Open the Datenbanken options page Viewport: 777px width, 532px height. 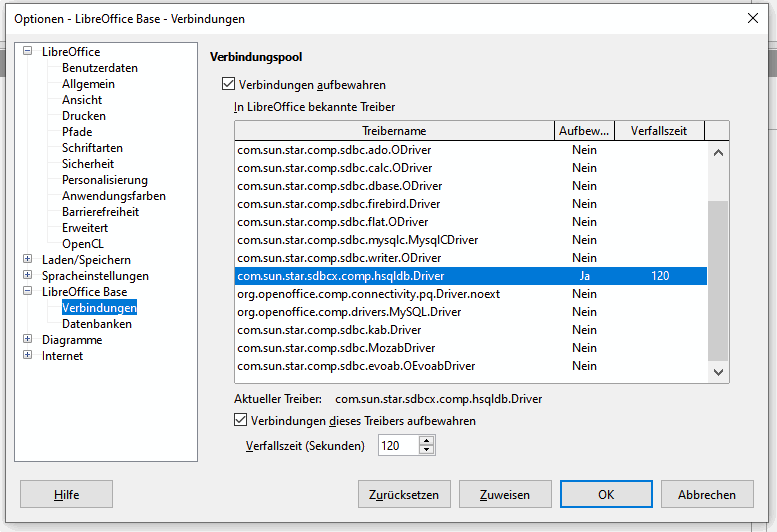[97, 323]
